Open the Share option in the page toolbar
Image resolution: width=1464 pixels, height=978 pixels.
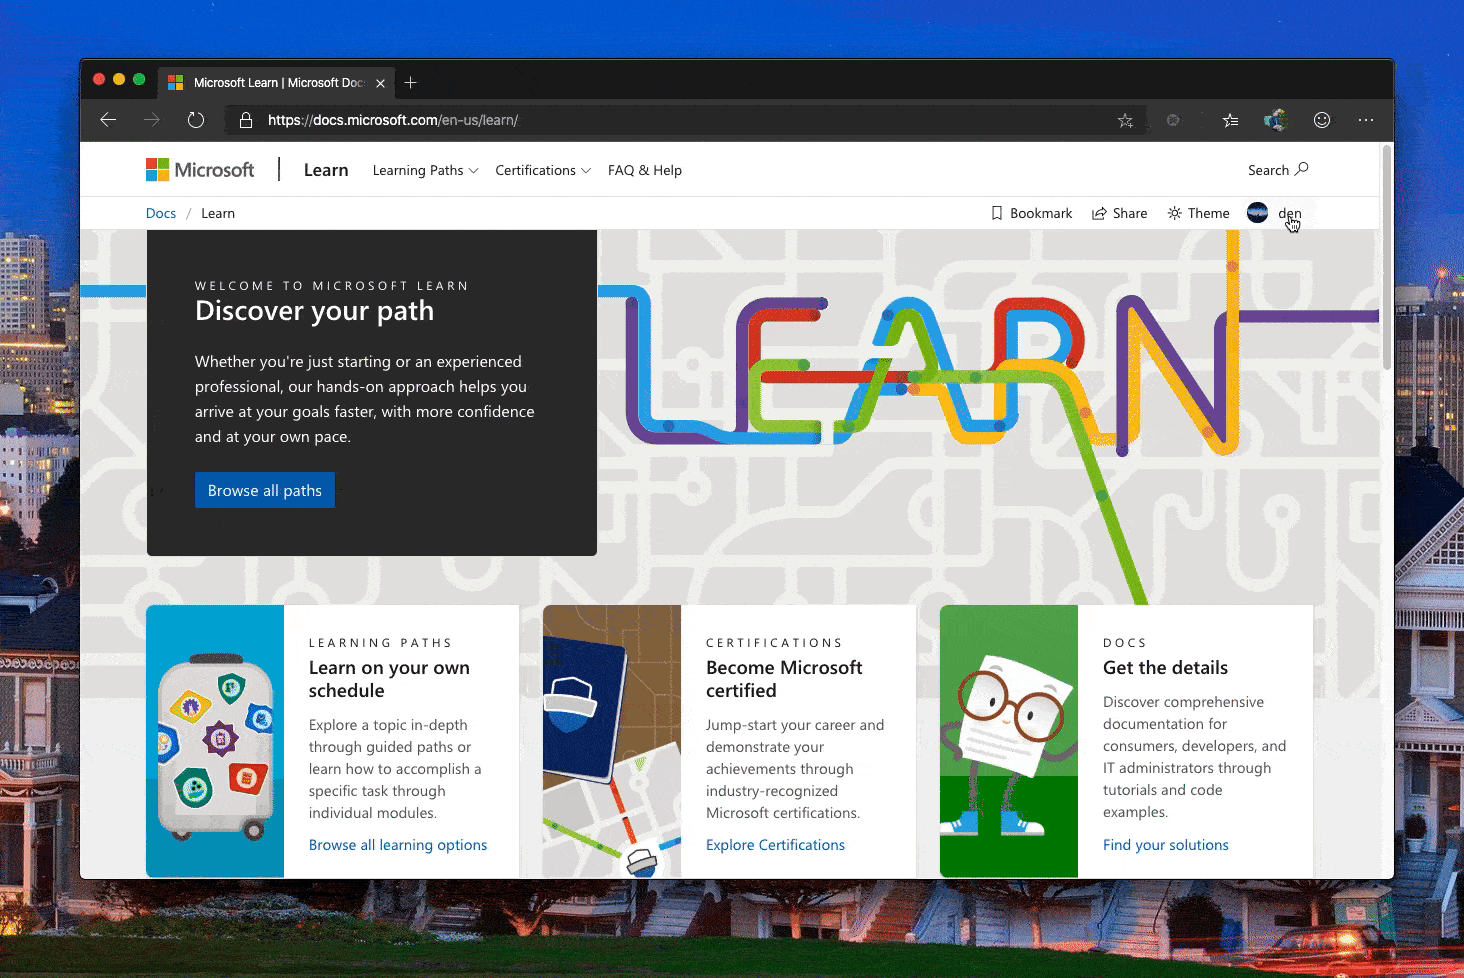click(1119, 212)
